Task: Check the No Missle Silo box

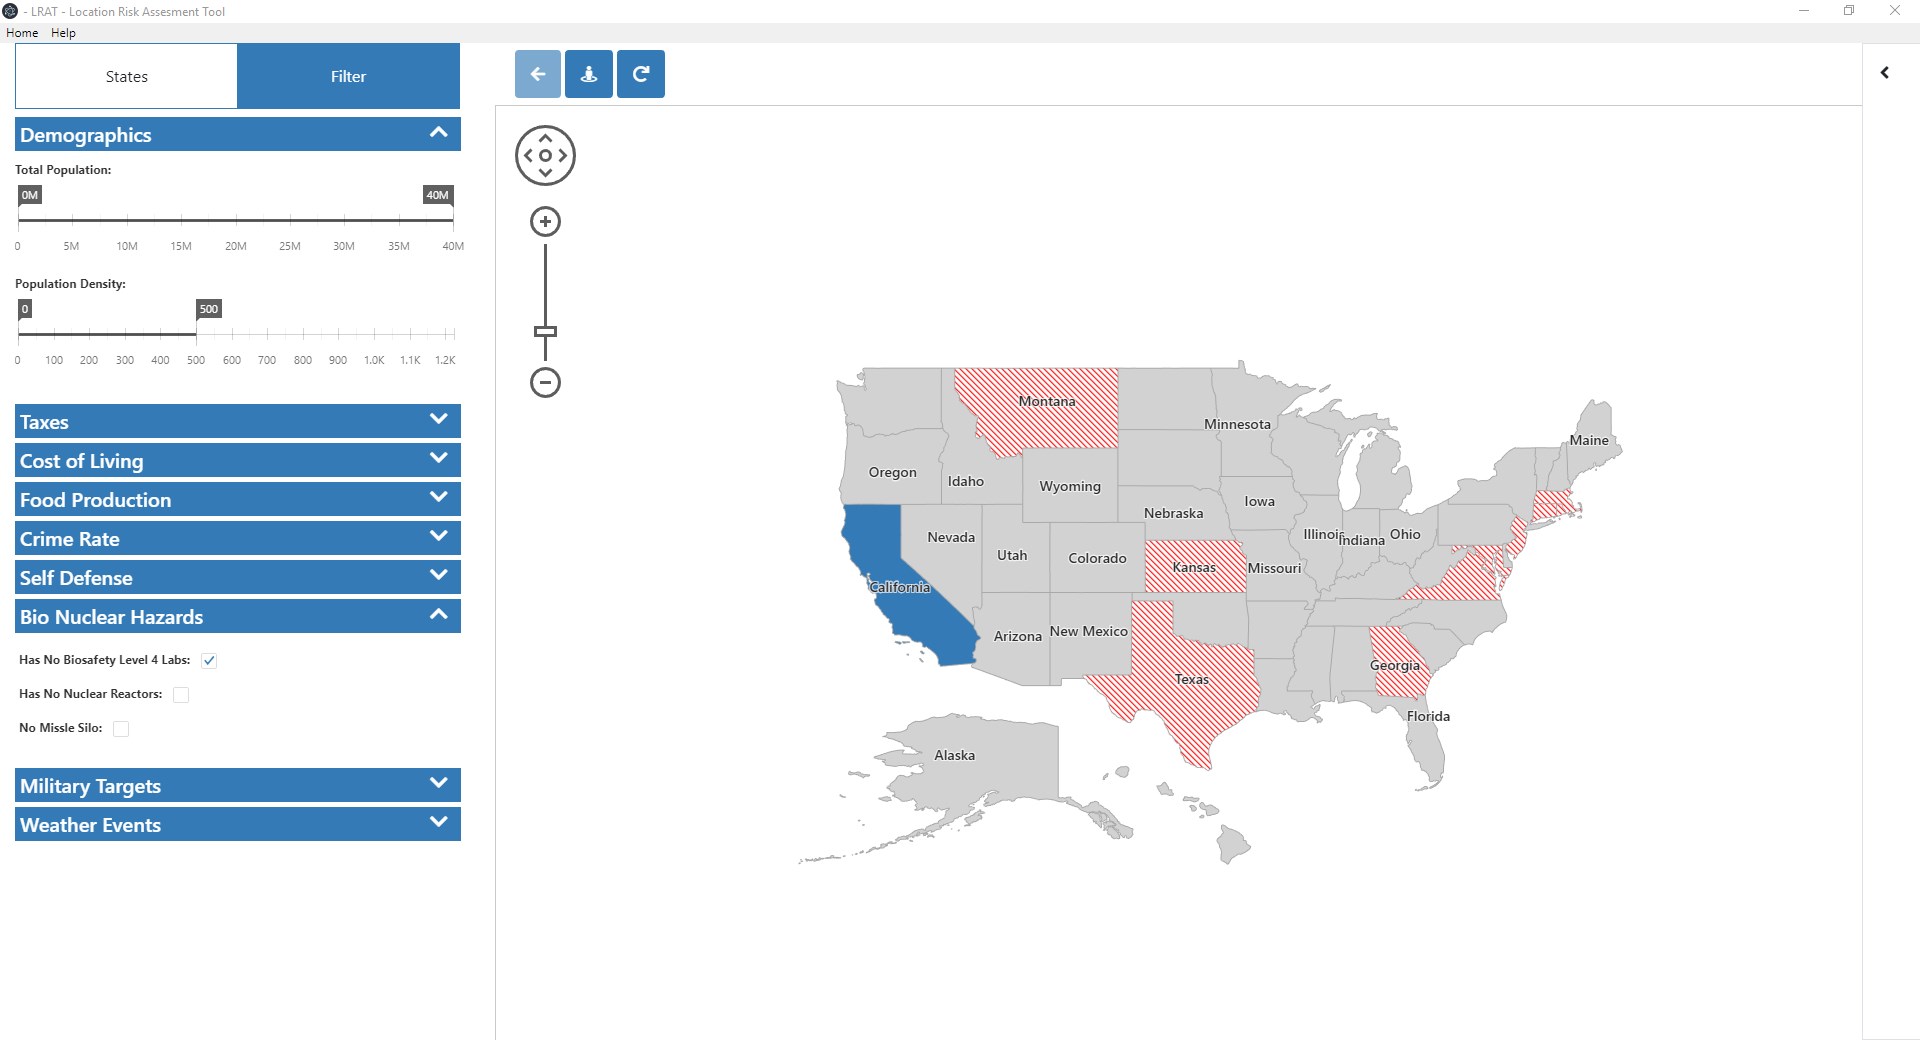Action: point(121,729)
